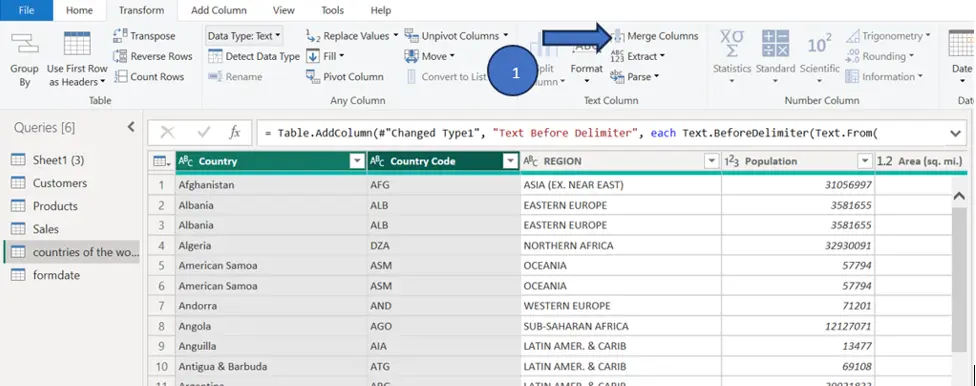Click the Count Rows icon

[120, 77]
